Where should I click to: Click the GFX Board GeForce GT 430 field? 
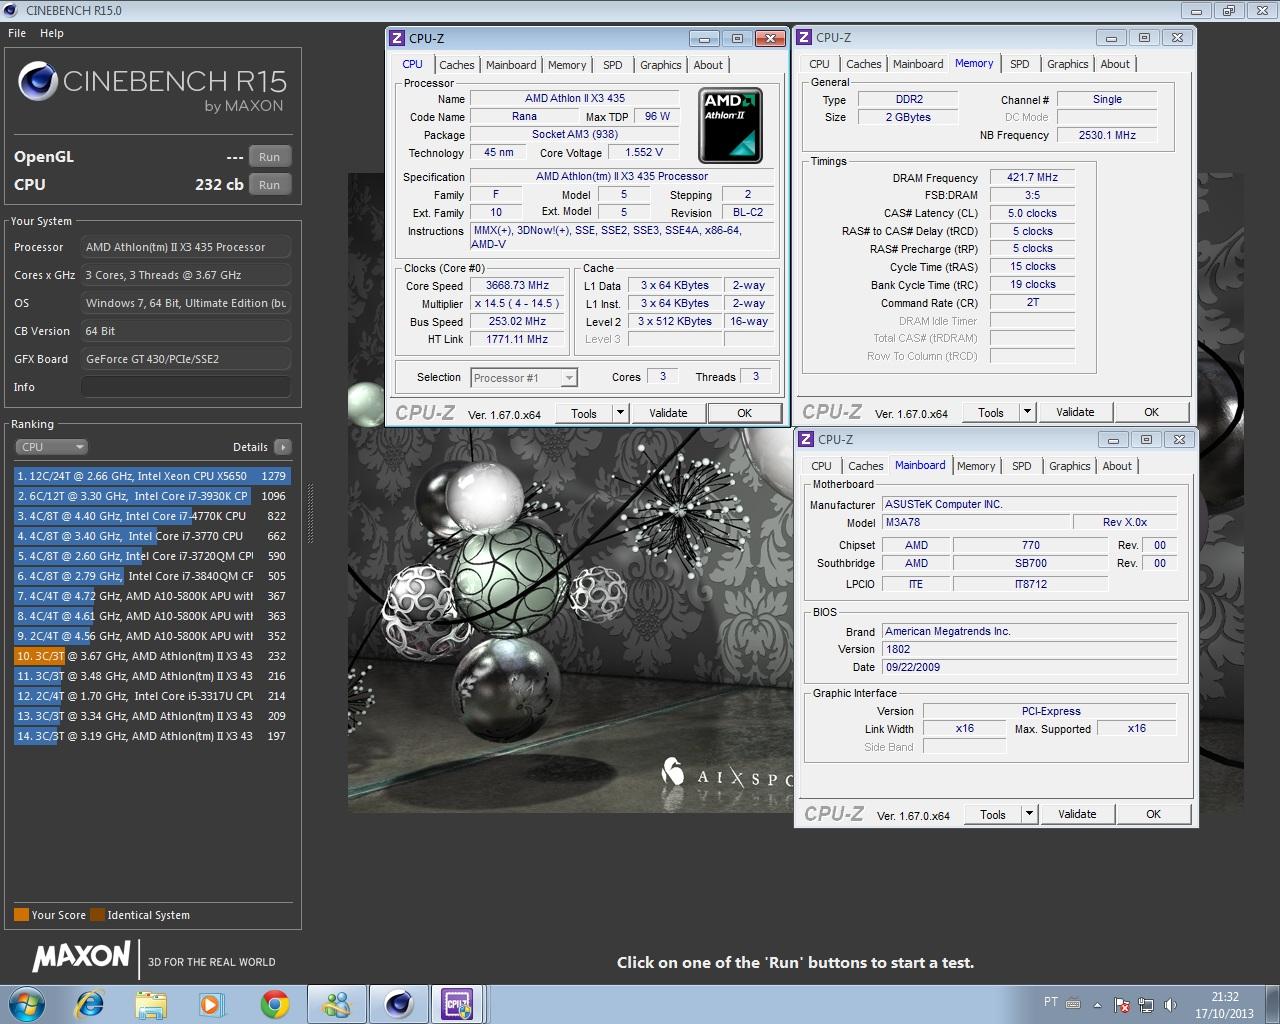click(x=186, y=359)
